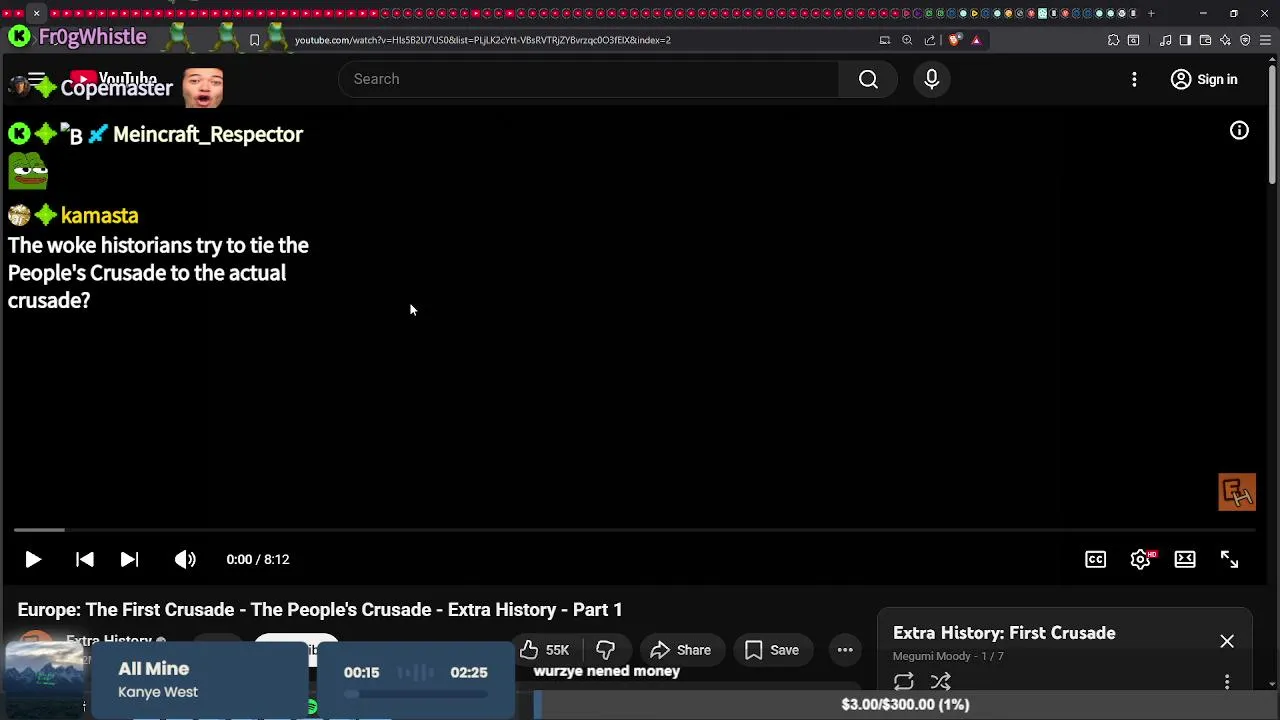Click the video info card icon

[x=1239, y=131]
